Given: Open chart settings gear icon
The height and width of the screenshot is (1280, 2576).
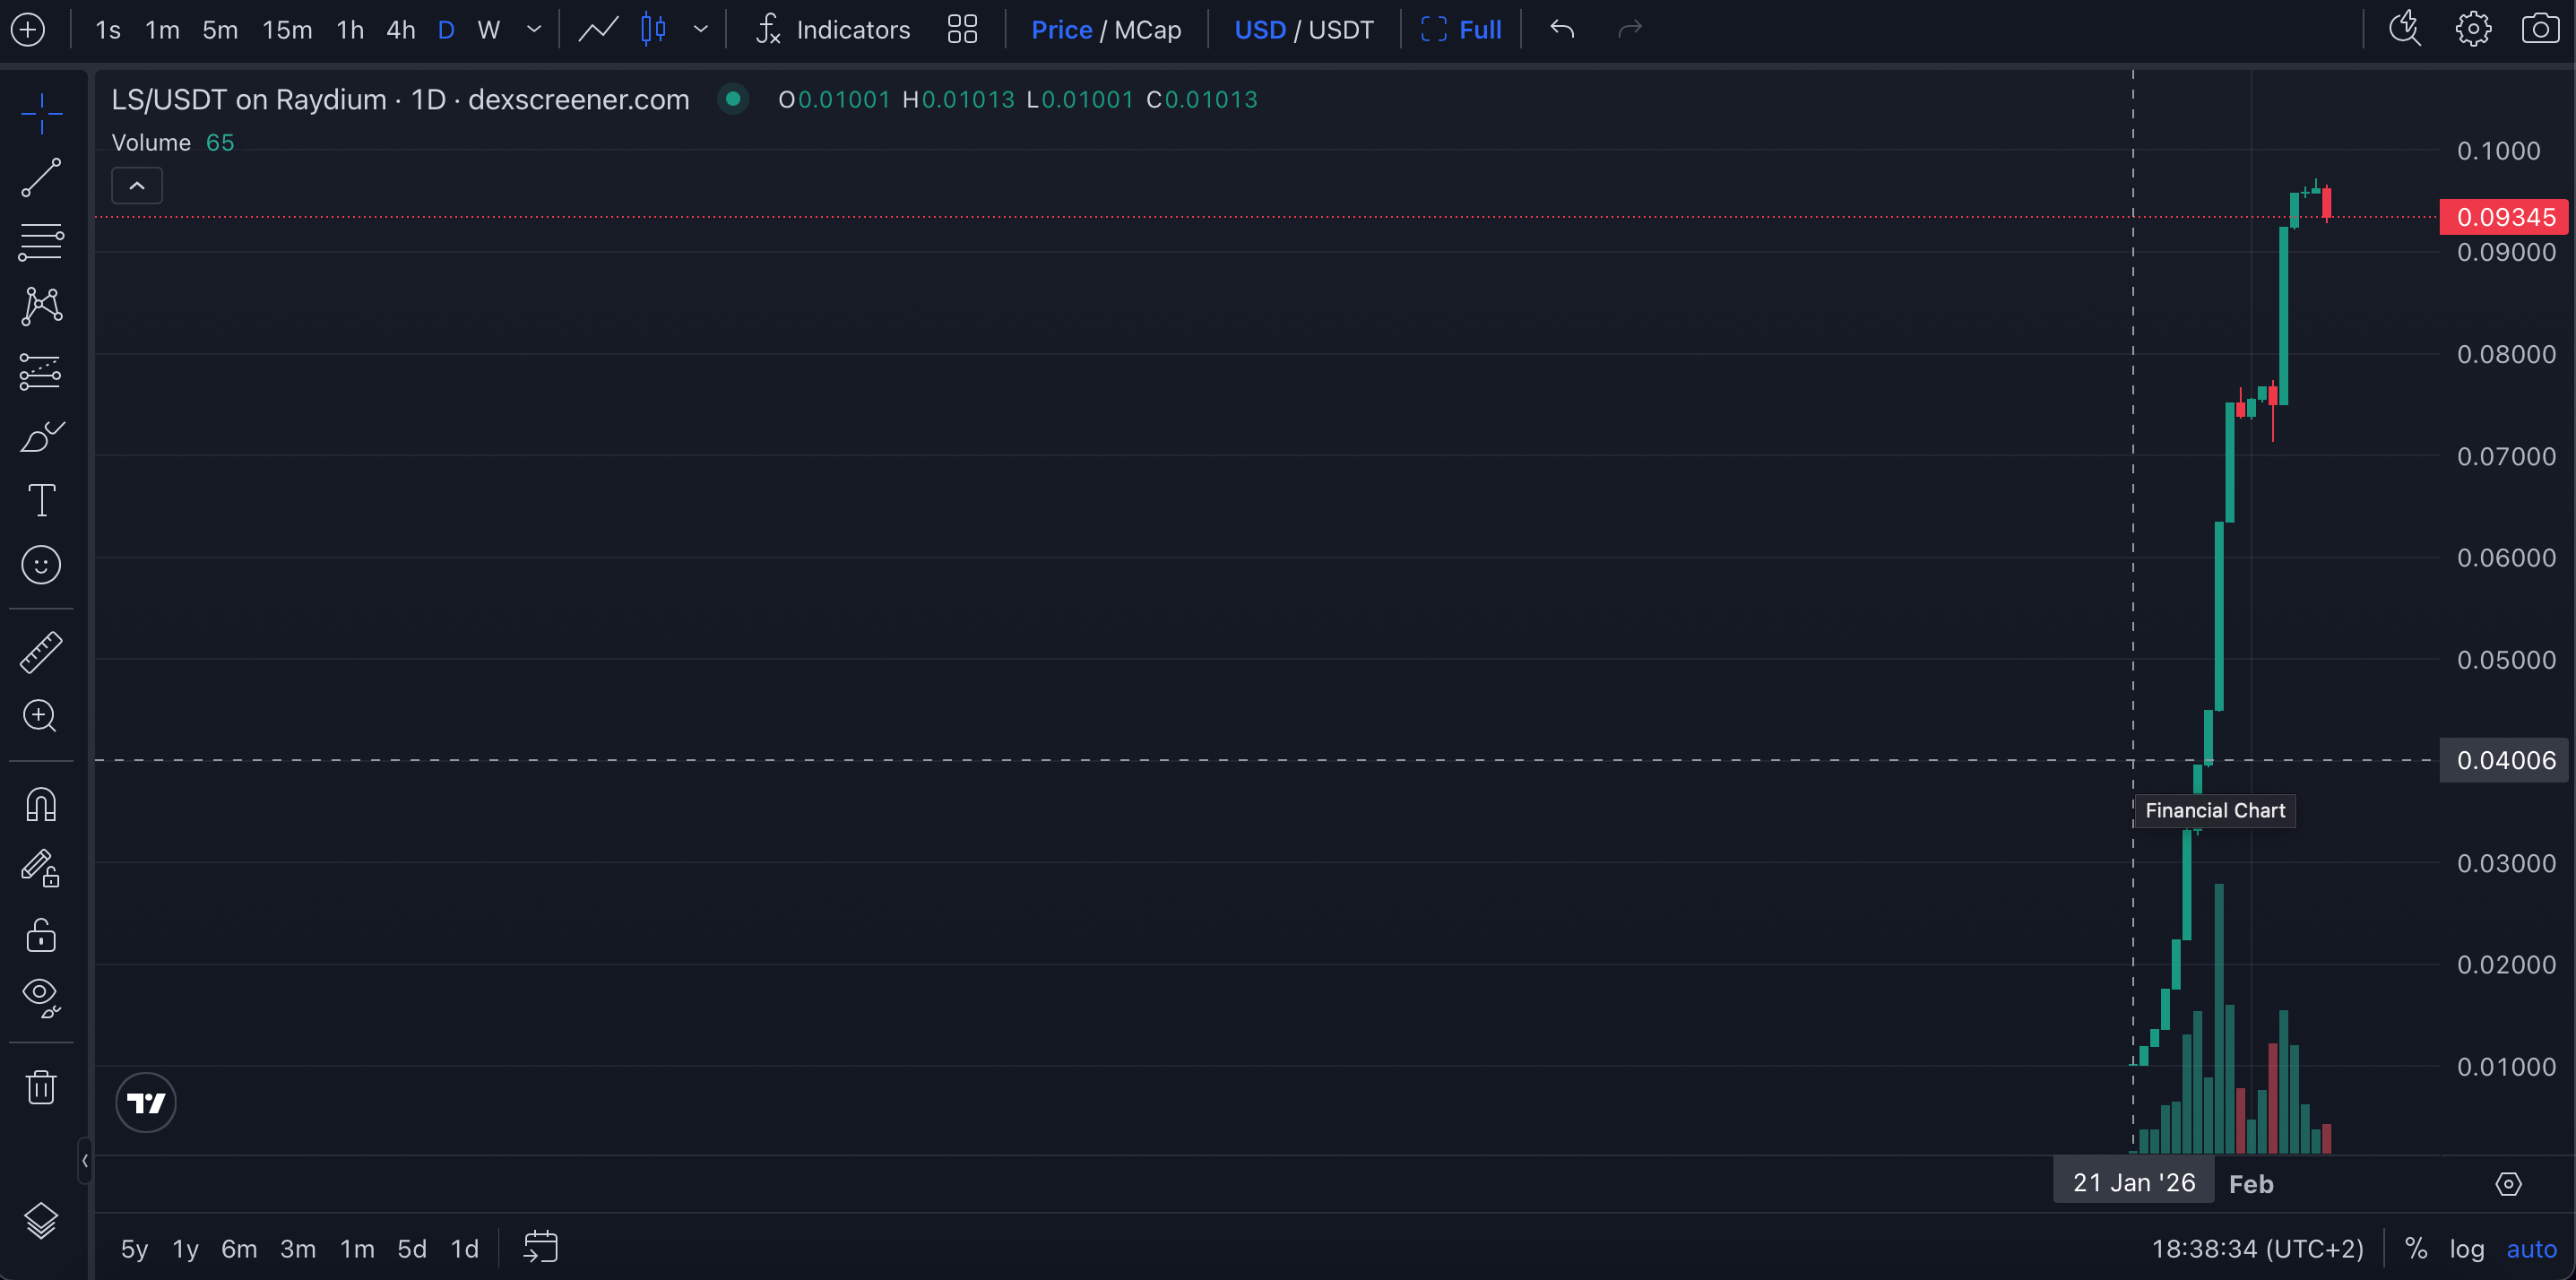Looking at the screenshot, I should pos(2473,29).
